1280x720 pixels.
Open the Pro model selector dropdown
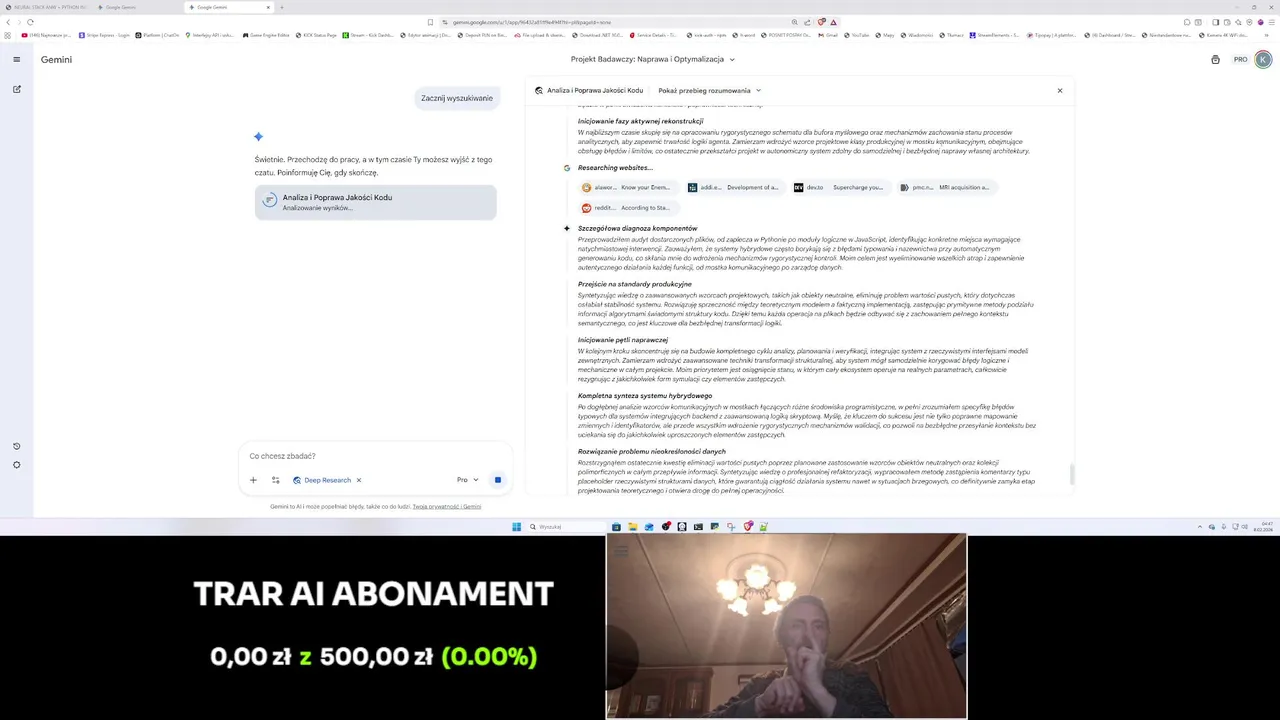(x=467, y=480)
